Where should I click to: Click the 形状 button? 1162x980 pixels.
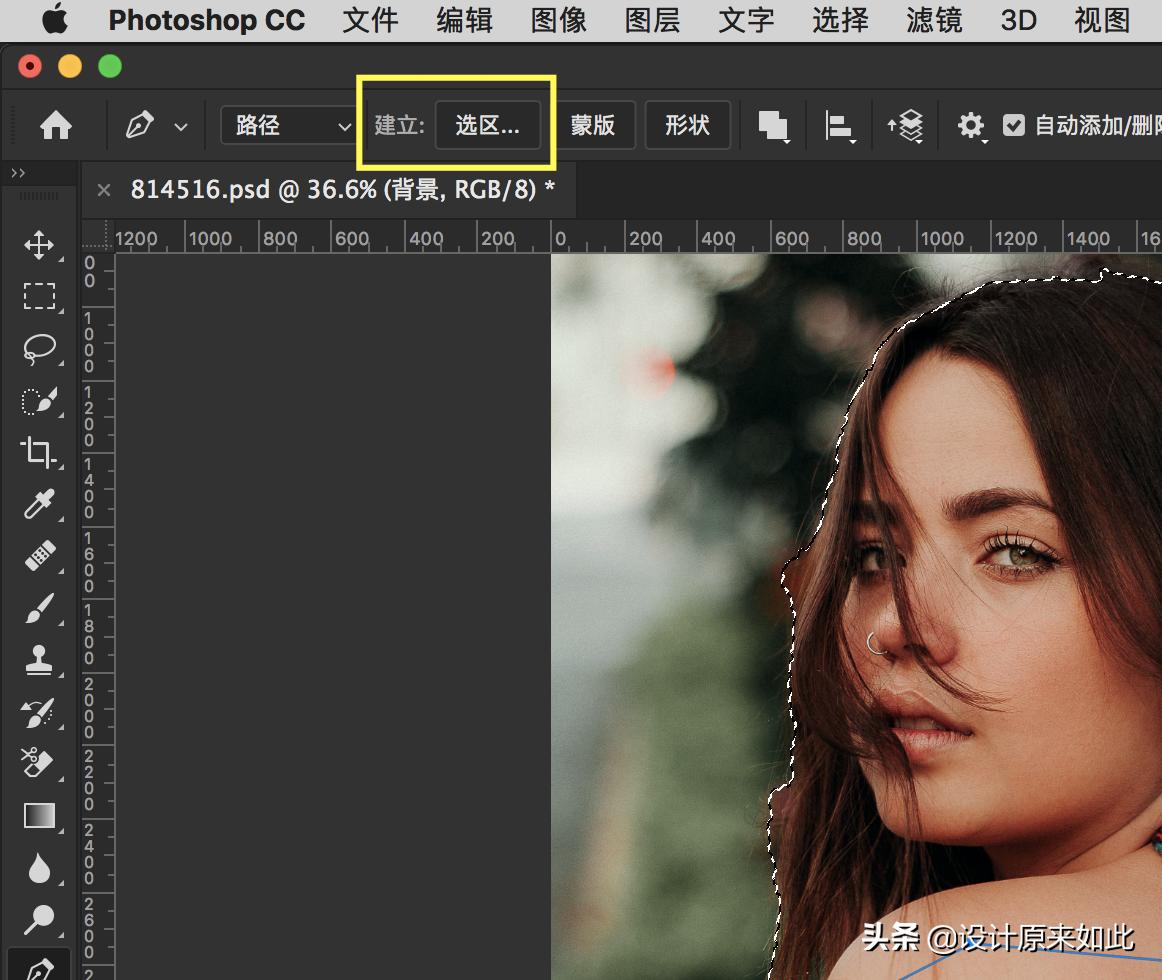tap(688, 125)
